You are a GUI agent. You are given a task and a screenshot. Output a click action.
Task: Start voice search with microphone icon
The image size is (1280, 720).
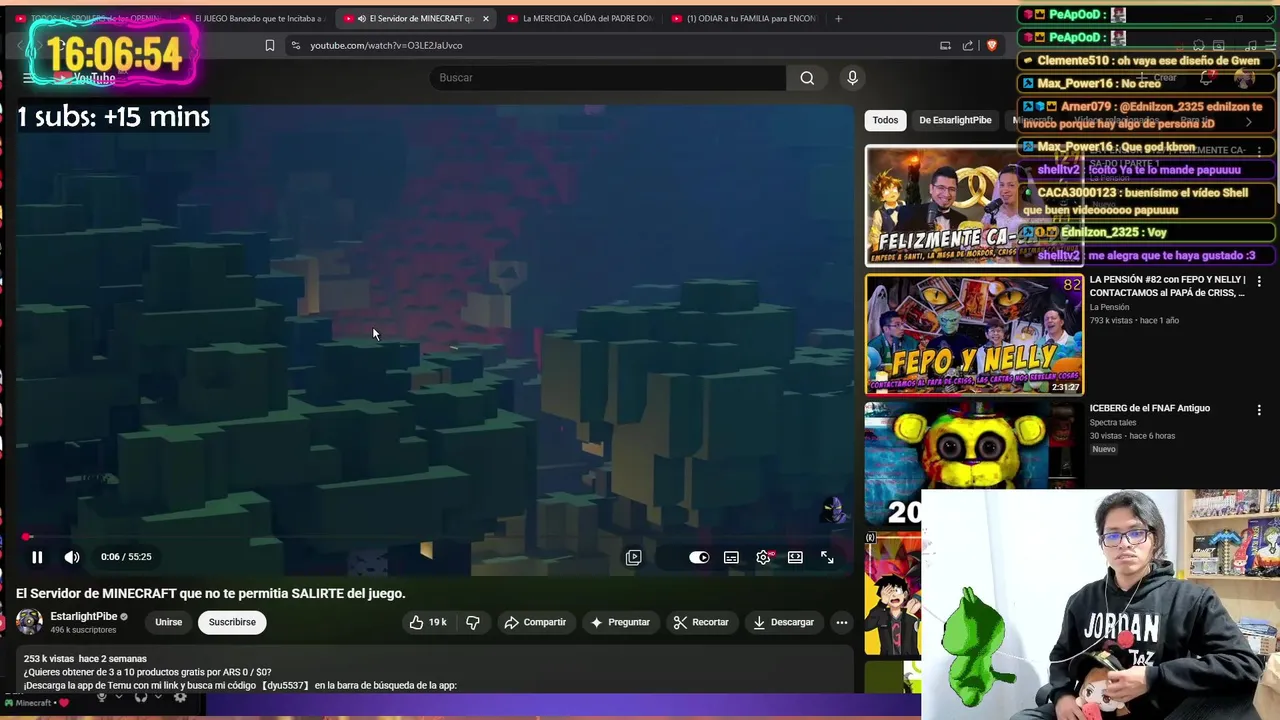tap(852, 78)
